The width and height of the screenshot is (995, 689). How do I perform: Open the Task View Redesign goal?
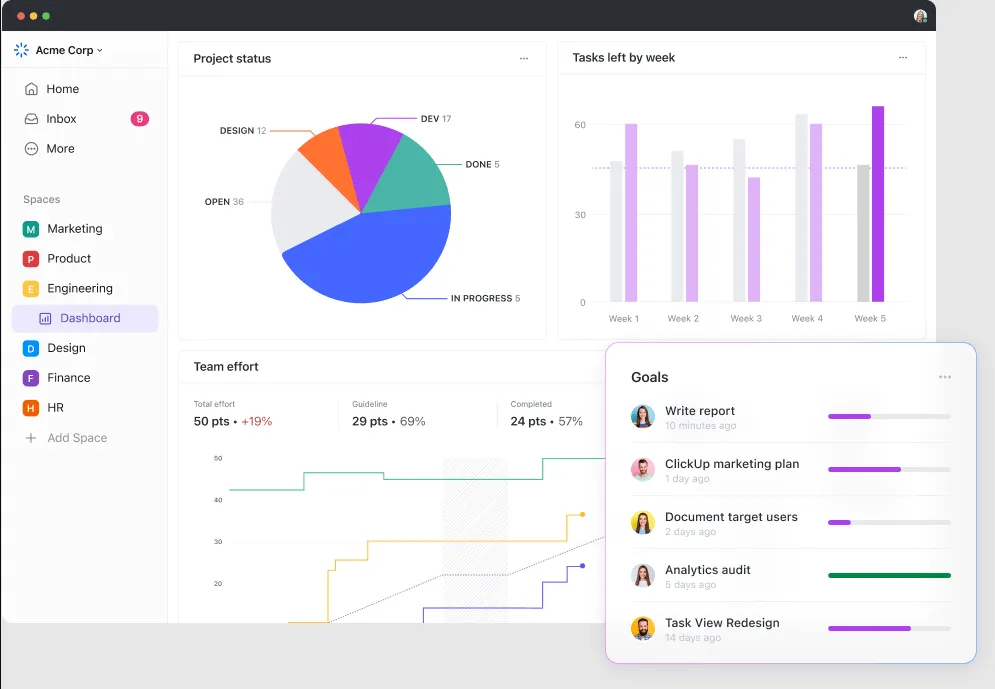[x=722, y=622]
